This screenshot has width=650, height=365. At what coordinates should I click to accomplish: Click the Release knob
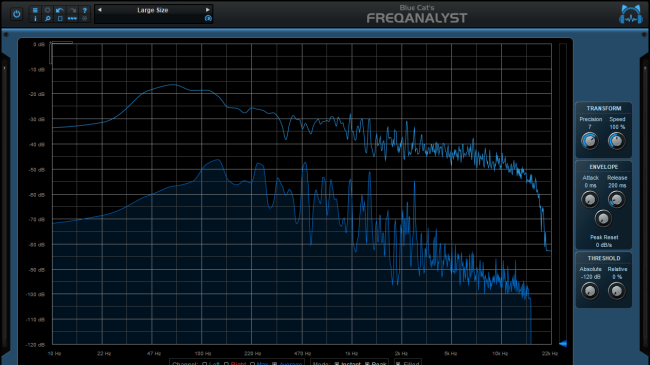click(x=616, y=200)
